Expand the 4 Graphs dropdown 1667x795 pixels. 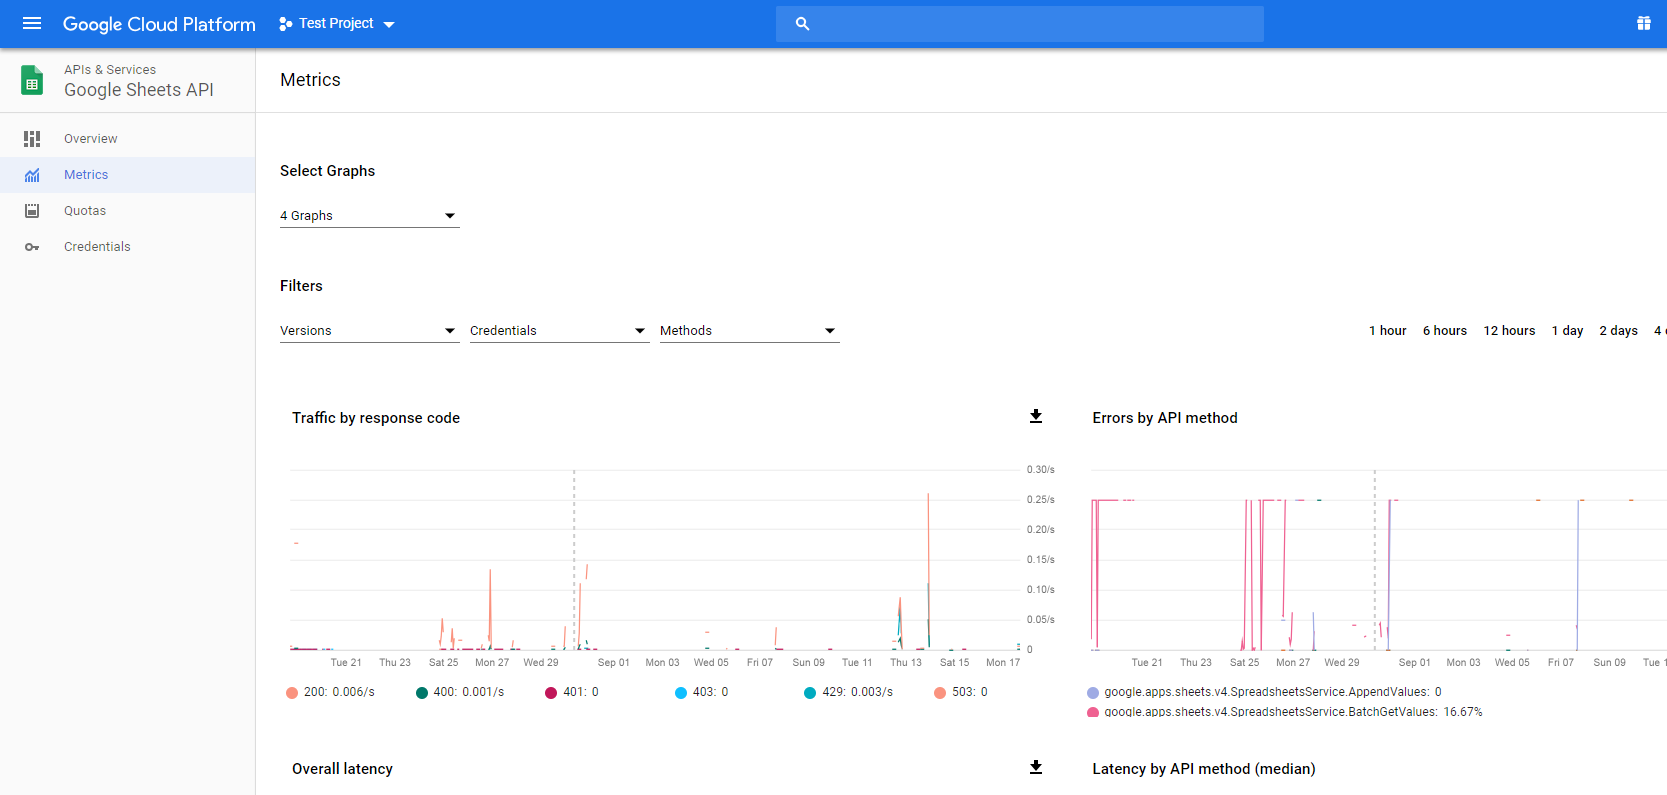[x=369, y=216]
